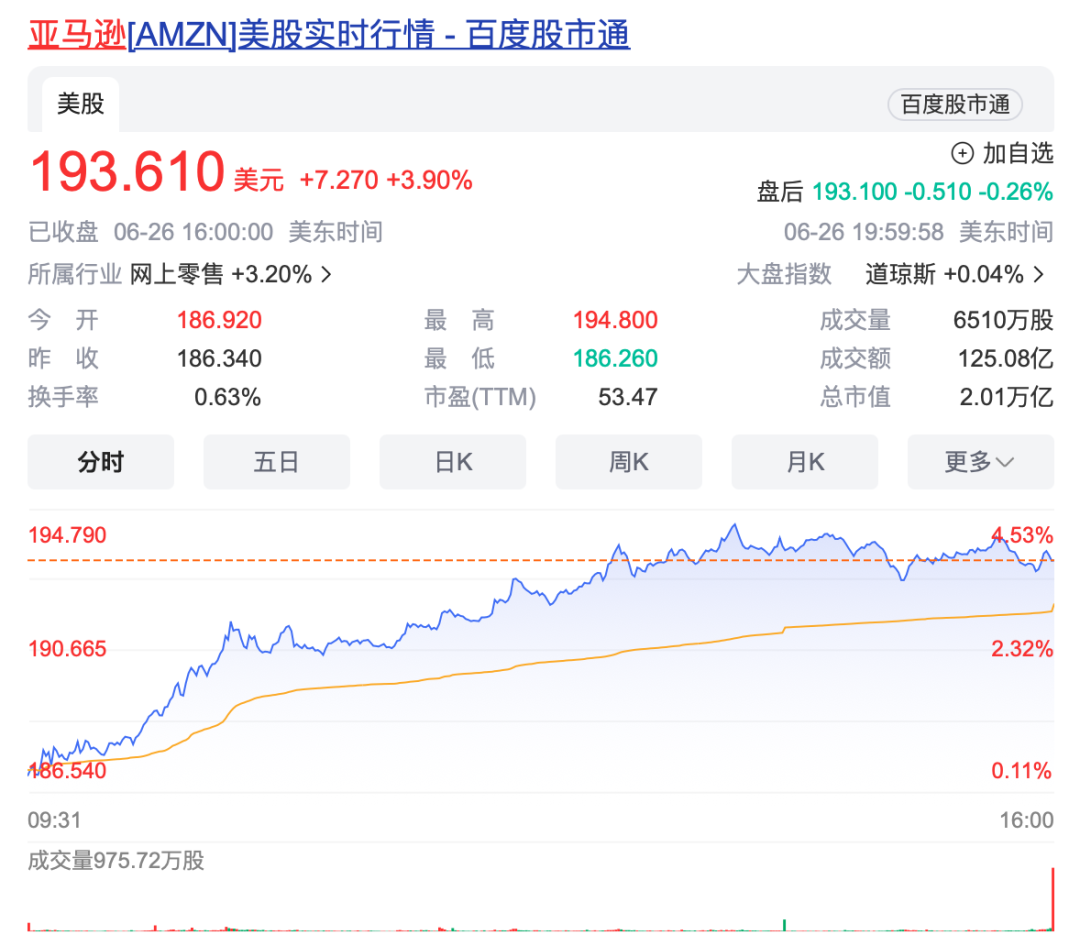Image resolution: width=1080 pixels, height=946 pixels.
Task: Click the chart axis label 190.665
Action: [x=68, y=649]
